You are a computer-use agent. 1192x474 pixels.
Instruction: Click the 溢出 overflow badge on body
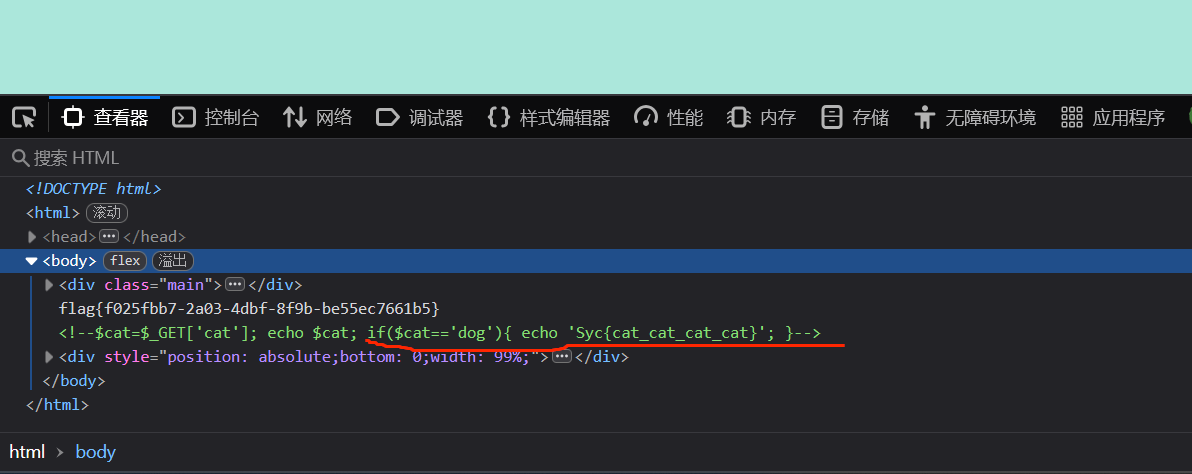point(173,261)
